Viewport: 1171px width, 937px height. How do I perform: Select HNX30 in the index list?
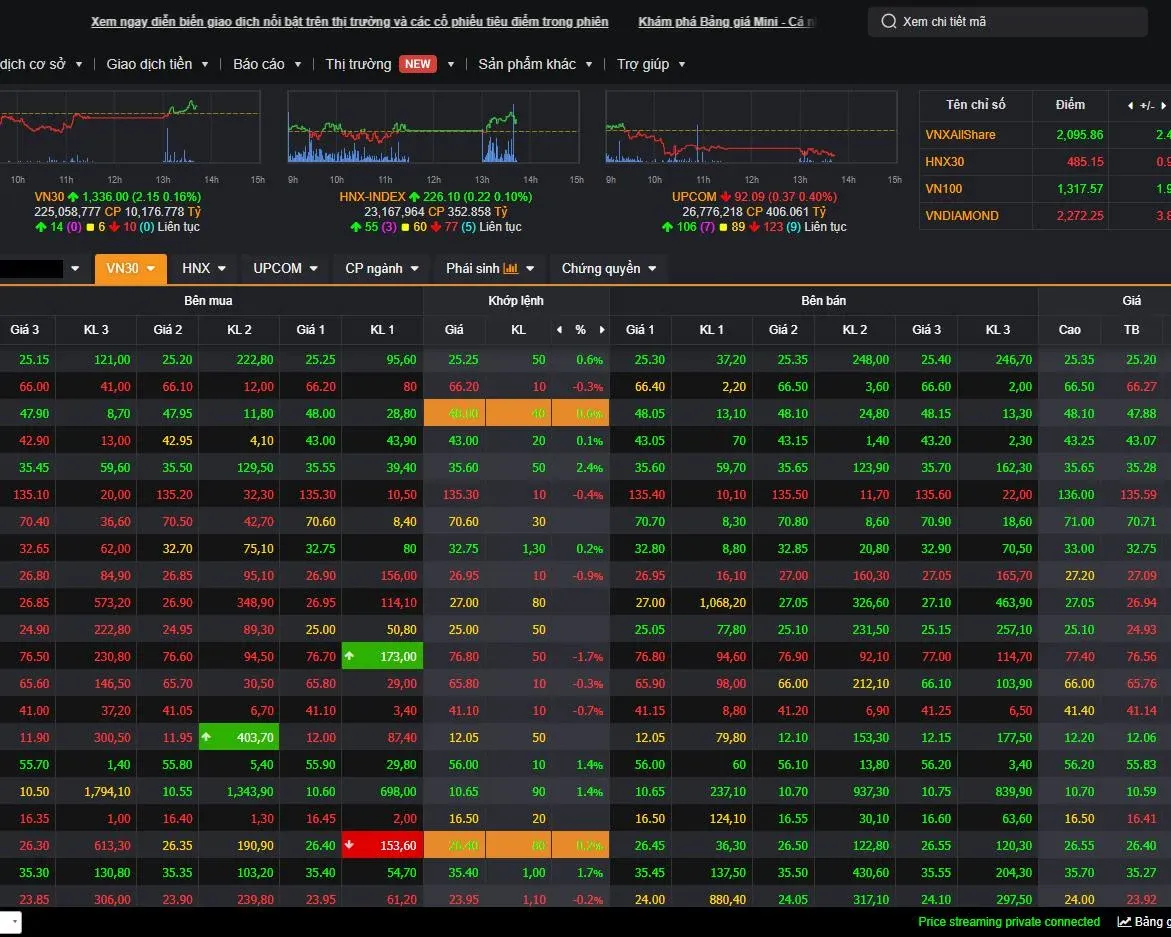[x=944, y=162]
